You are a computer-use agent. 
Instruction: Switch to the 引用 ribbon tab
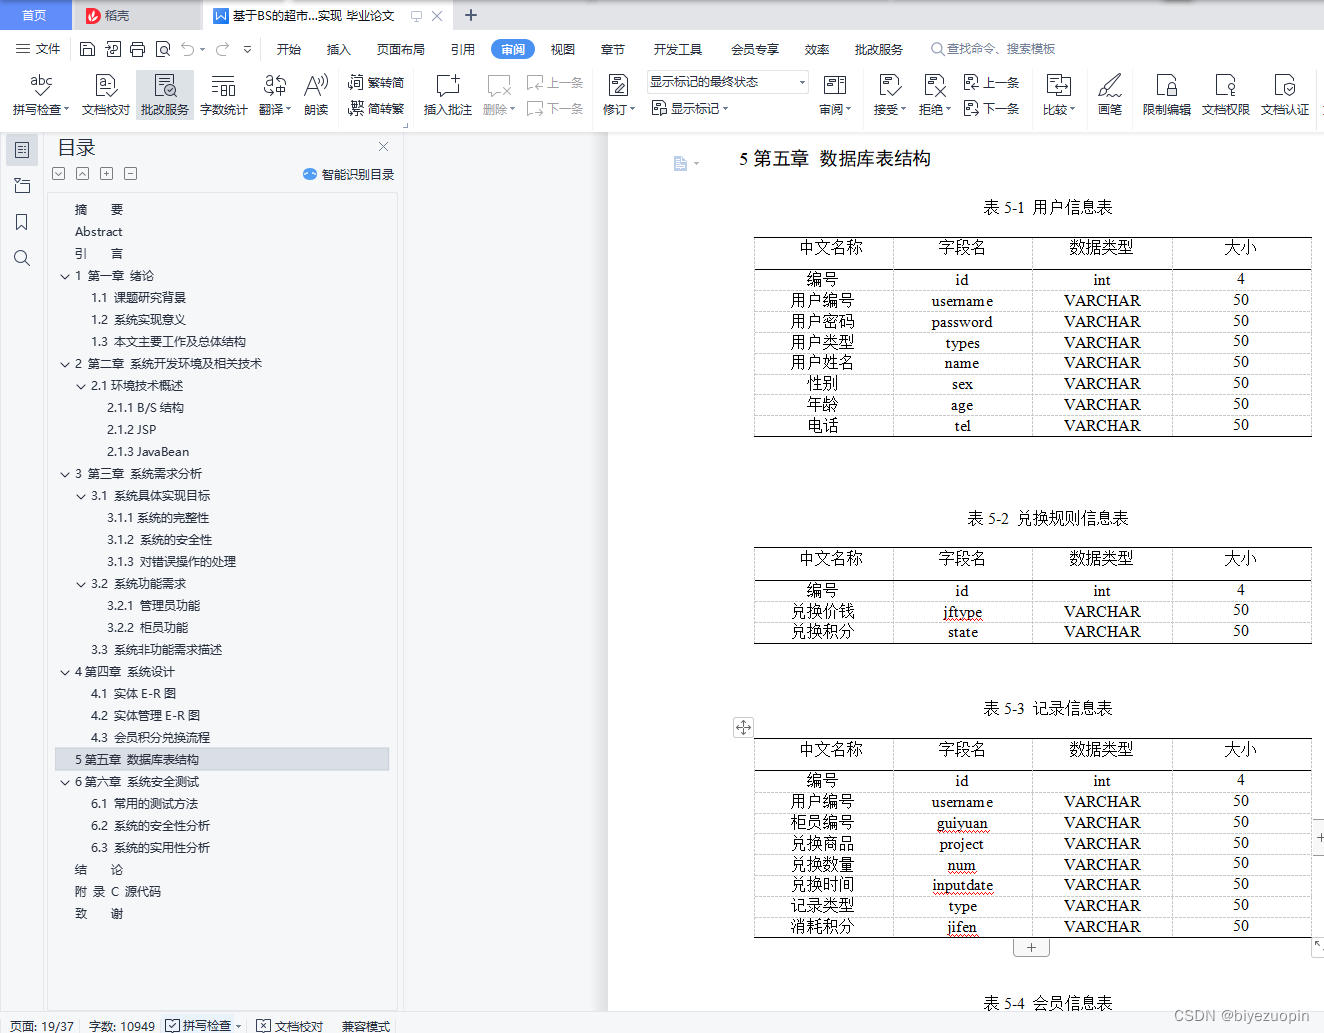[463, 49]
